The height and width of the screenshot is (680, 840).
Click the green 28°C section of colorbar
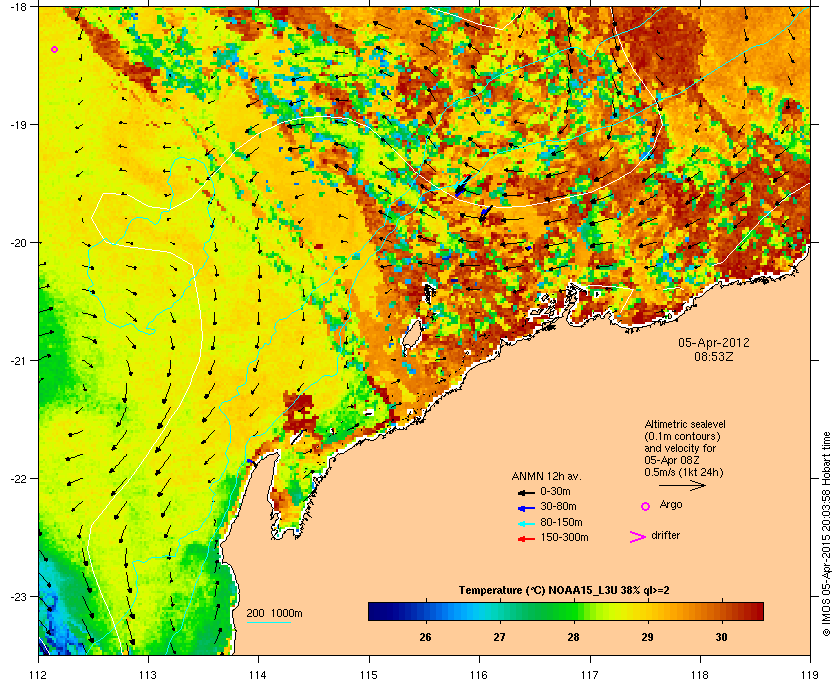(573, 611)
